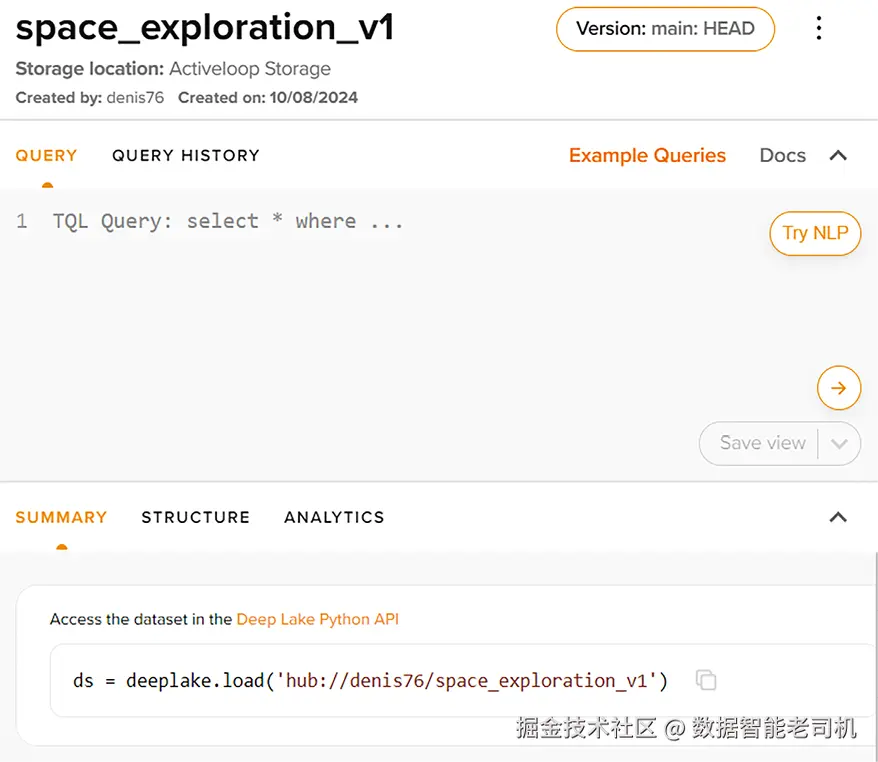The image size is (878, 762).
Task: Open the three-dot options menu
Action: (x=819, y=28)
